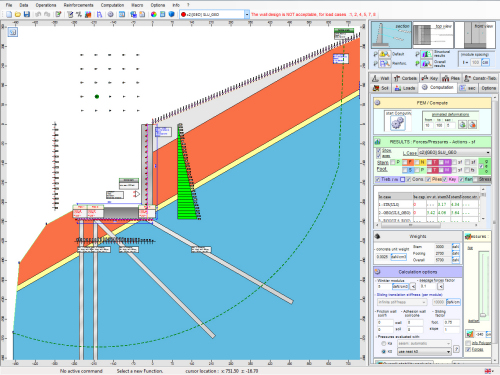This screenshot has width=500, height=375.
Task: Select the top view thumbnail
Action: pos(433,35)
